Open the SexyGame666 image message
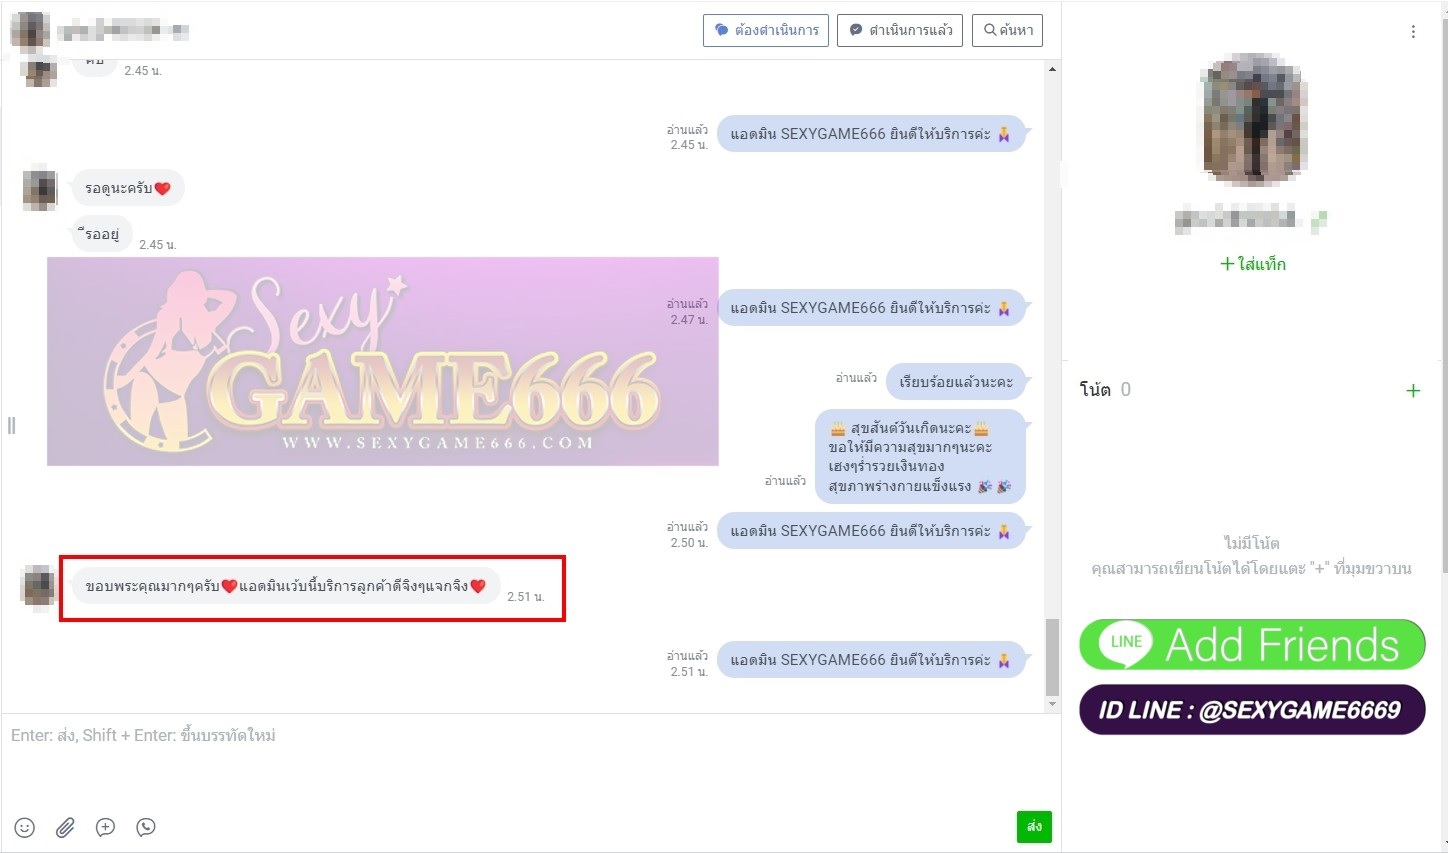 tap(382, 361)
